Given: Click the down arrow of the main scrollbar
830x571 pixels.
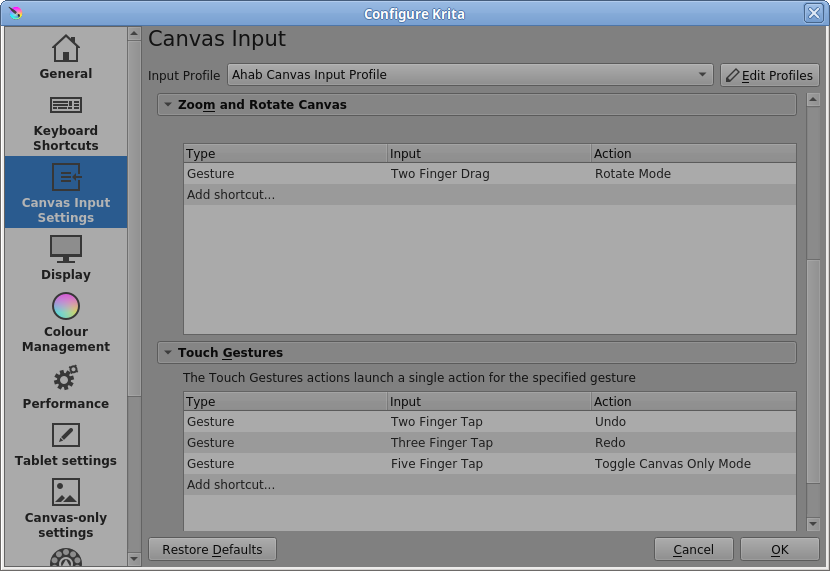Looking at the screenshot, I should pyautogui.click(x=813, y=524).
